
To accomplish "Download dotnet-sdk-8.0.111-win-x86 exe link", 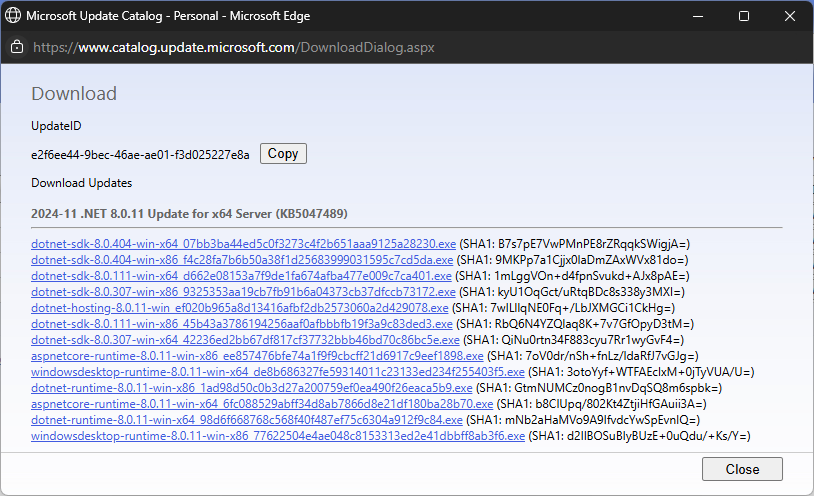I will point(242,324).
